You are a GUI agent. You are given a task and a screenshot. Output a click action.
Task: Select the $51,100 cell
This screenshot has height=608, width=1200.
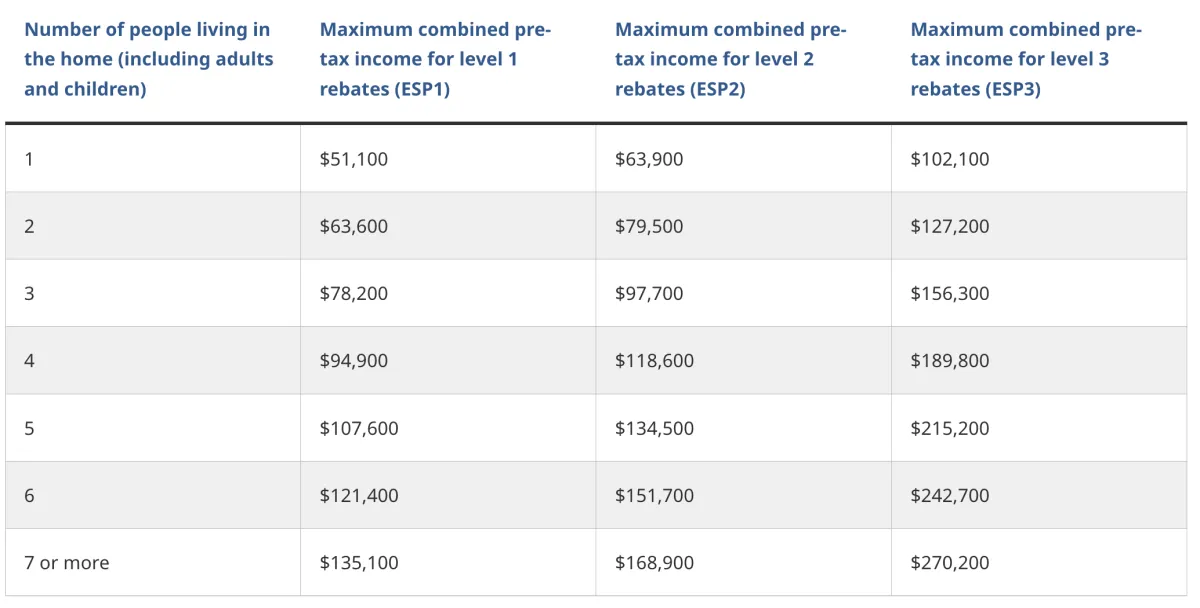tap(354, 159)
